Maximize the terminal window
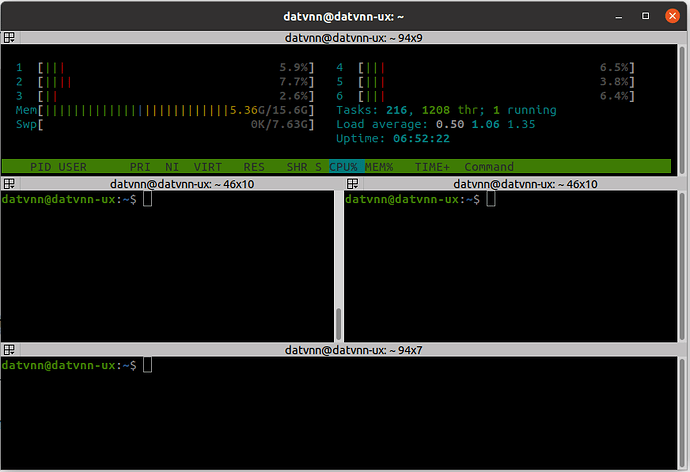Viewport: 690px width, 472px height. 645,15
